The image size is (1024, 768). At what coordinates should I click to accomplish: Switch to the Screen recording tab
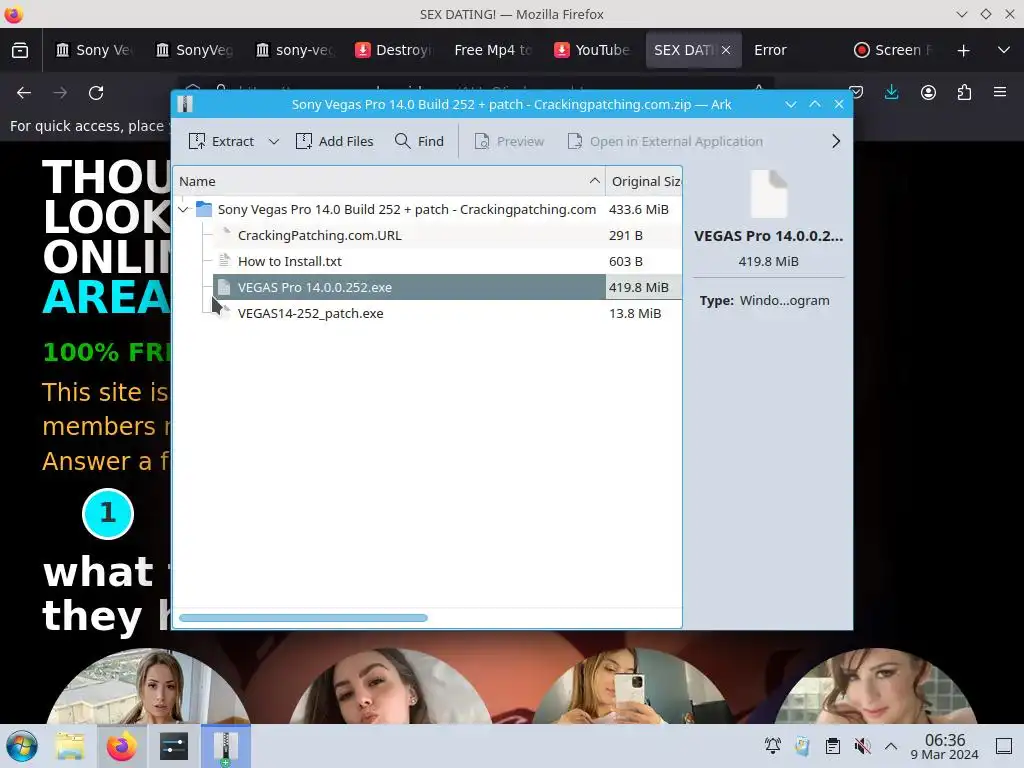(x=893, y=50)
